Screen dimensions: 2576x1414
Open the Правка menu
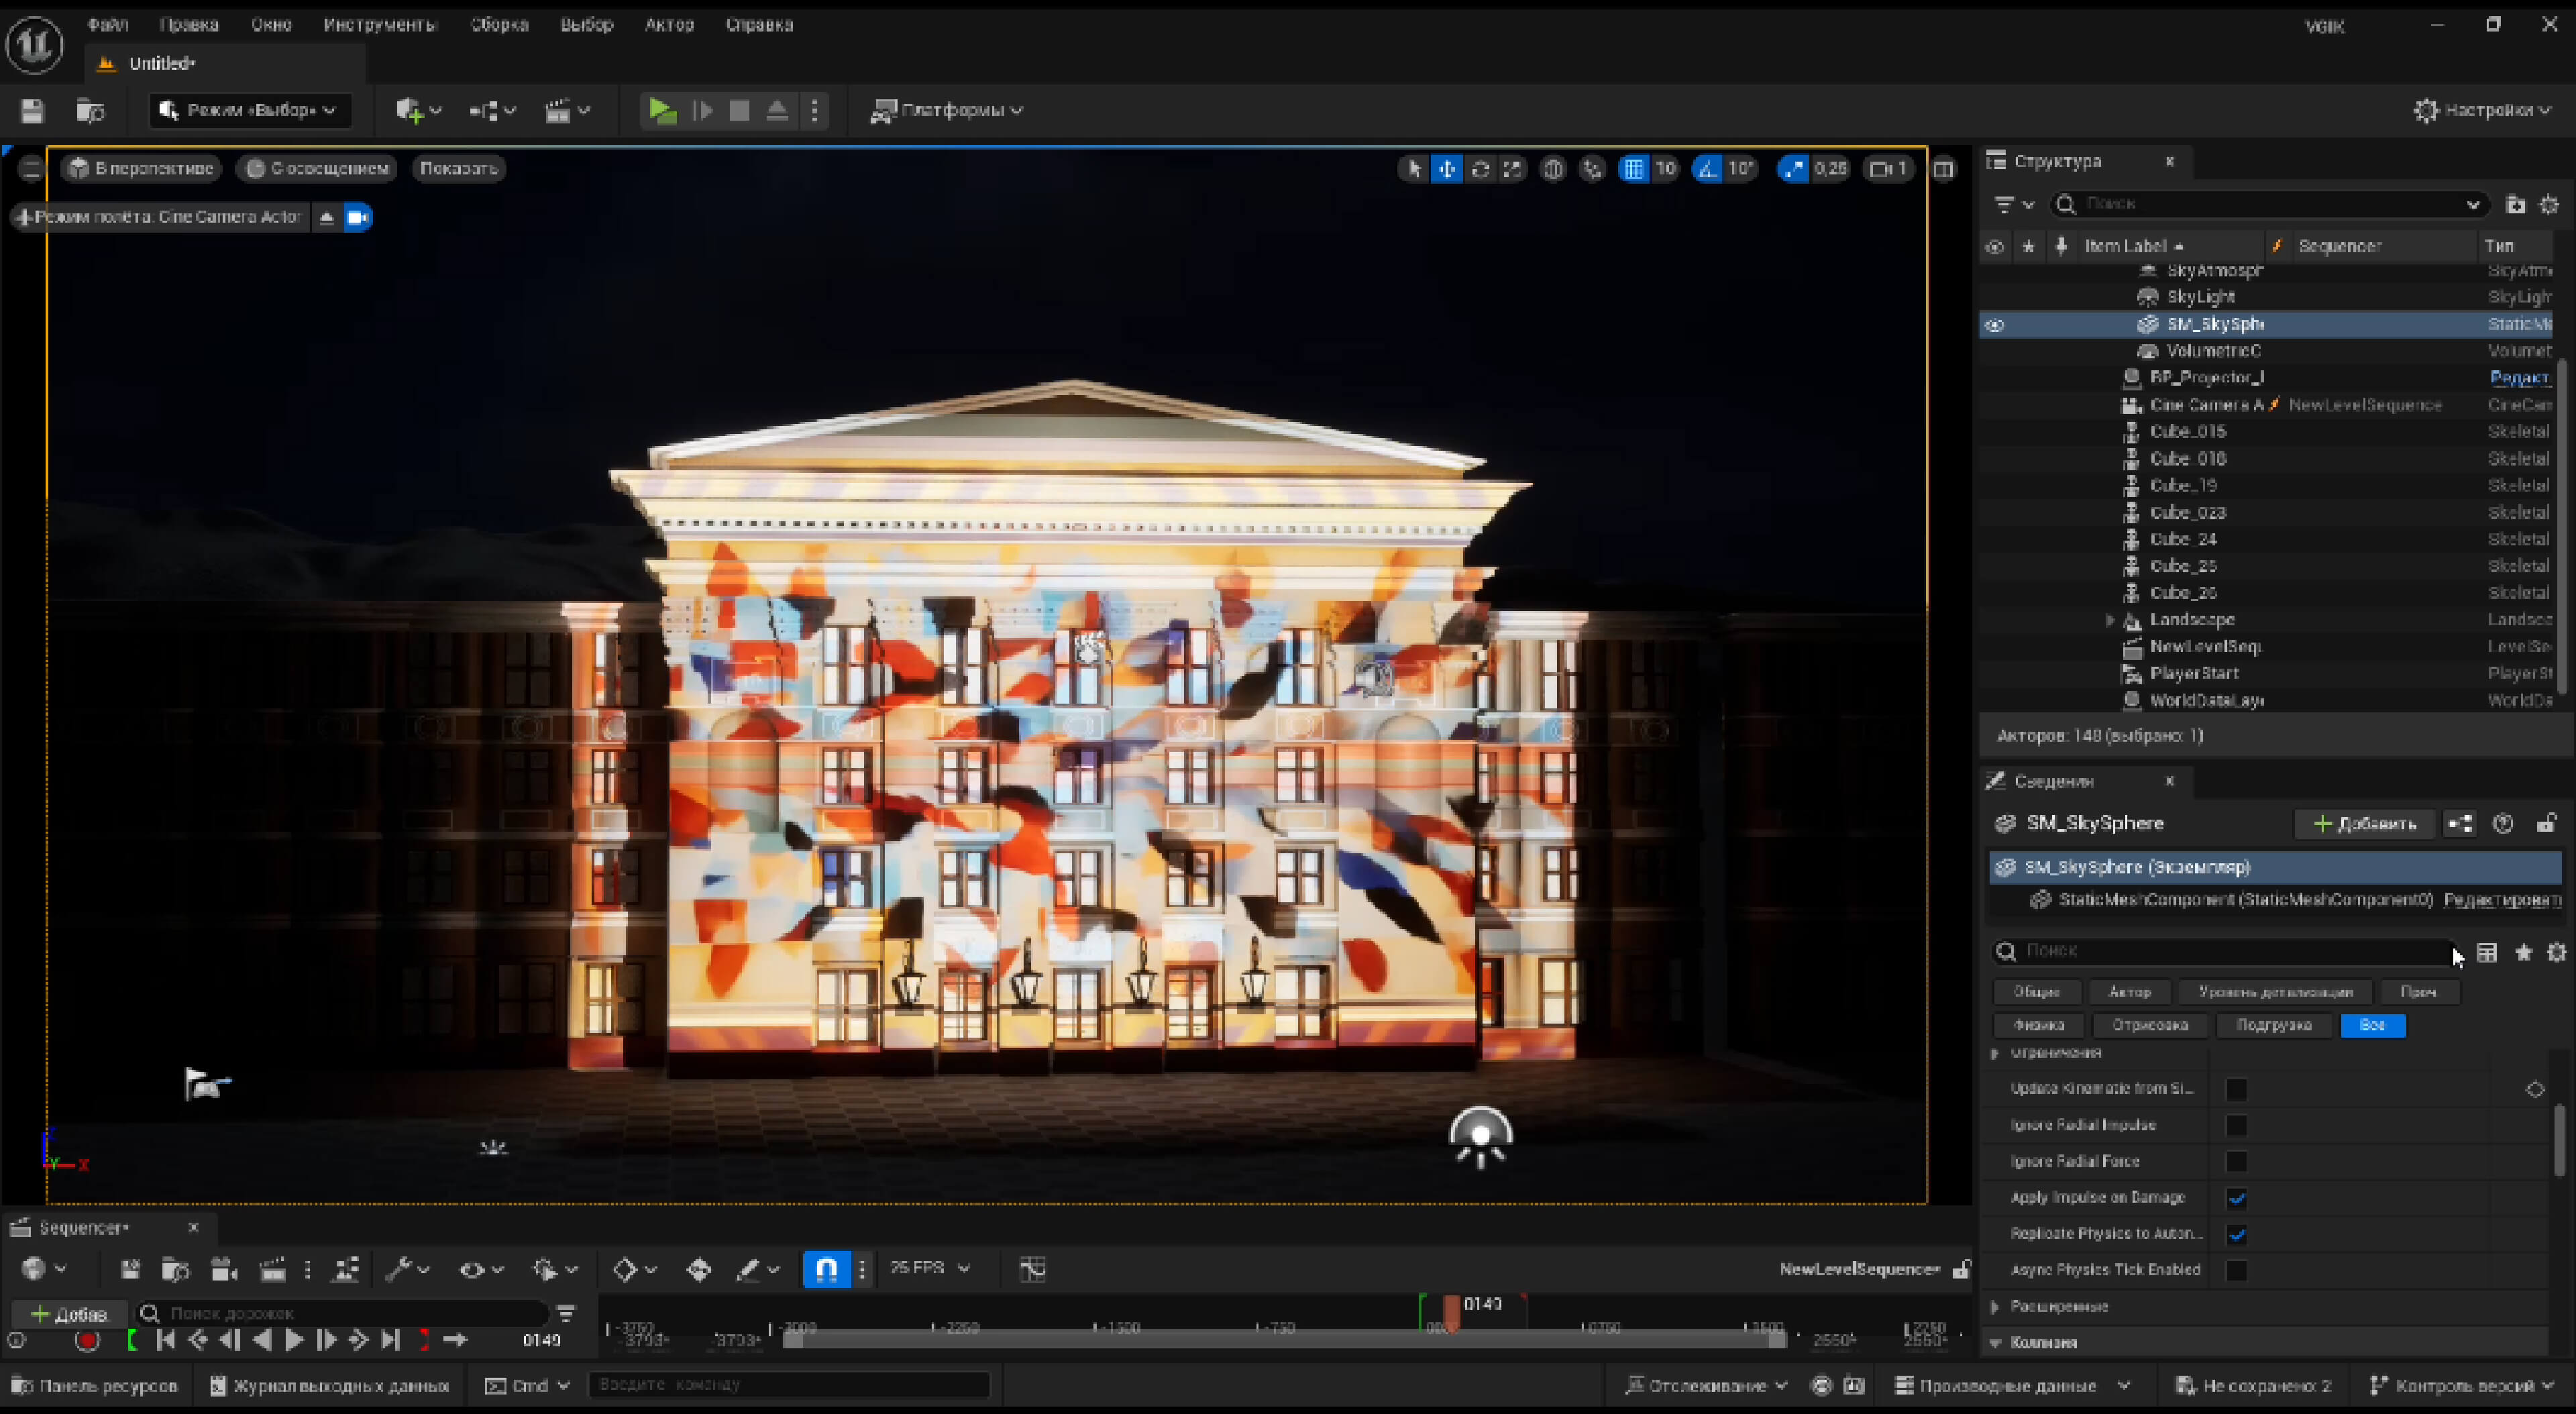tap(188, 24)
